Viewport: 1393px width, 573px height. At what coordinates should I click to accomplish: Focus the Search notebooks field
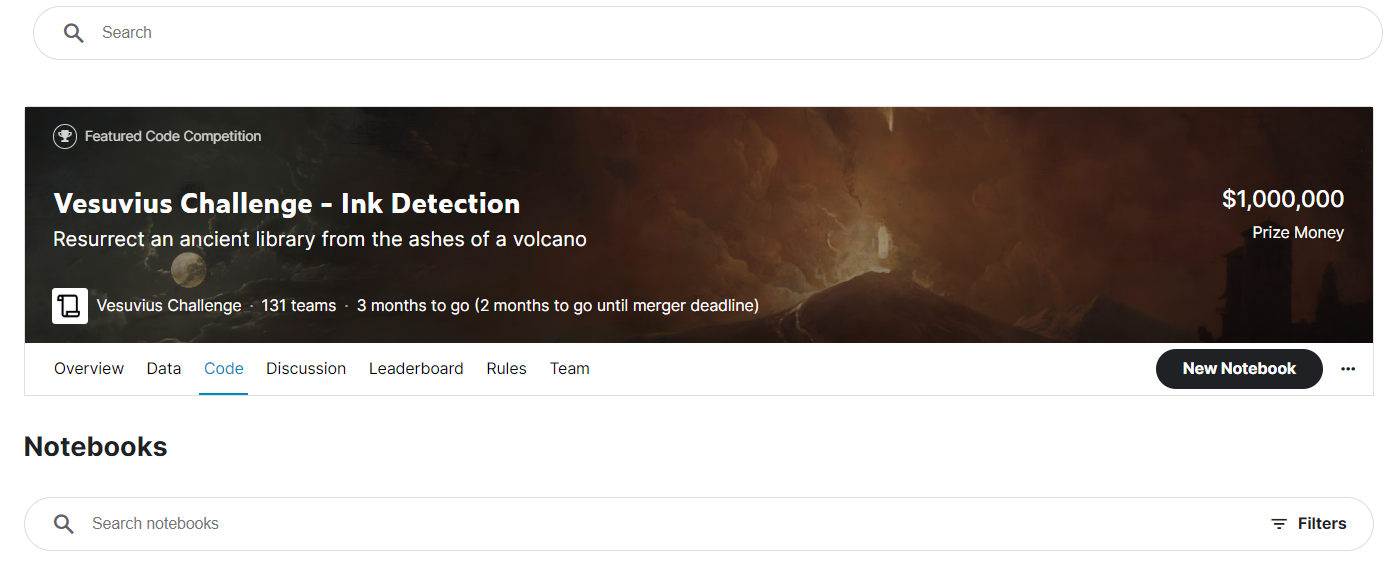click(x=699, y=524)
